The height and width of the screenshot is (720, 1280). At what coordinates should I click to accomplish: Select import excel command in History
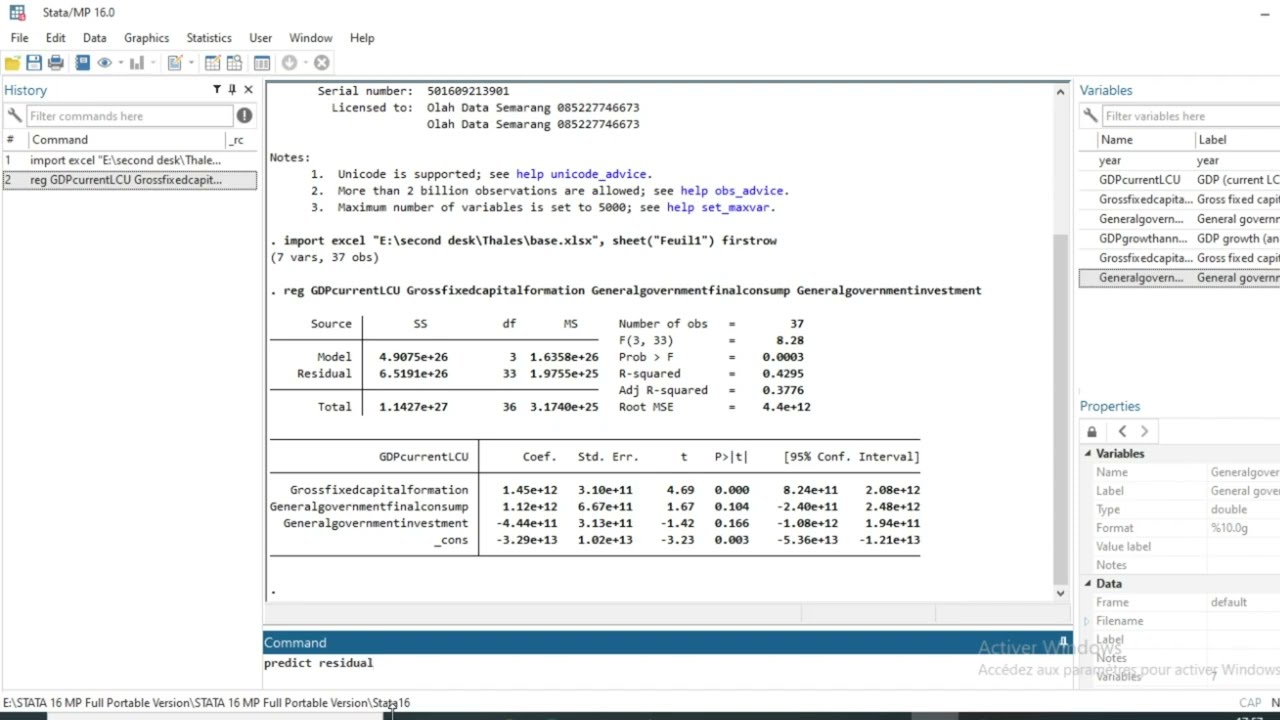click(129, 160)
